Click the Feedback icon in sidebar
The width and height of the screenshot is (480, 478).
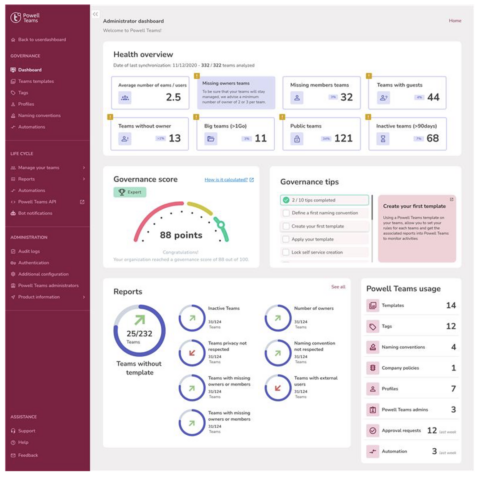click(13, 455)
